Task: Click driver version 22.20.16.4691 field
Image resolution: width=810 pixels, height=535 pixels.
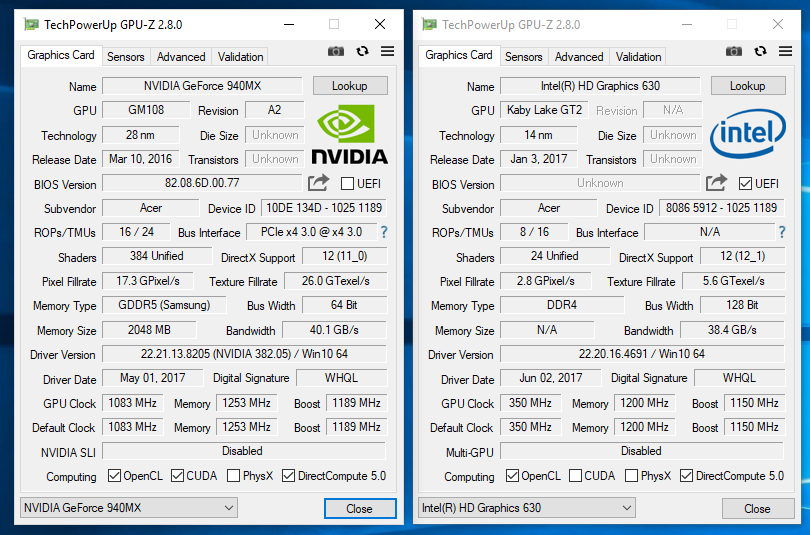Action: coord(642,354)
